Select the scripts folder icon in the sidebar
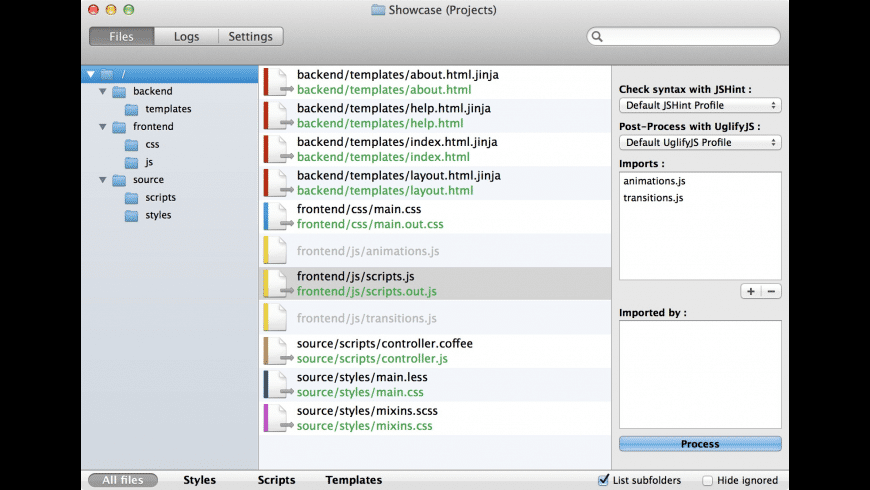 click(131, 198)
